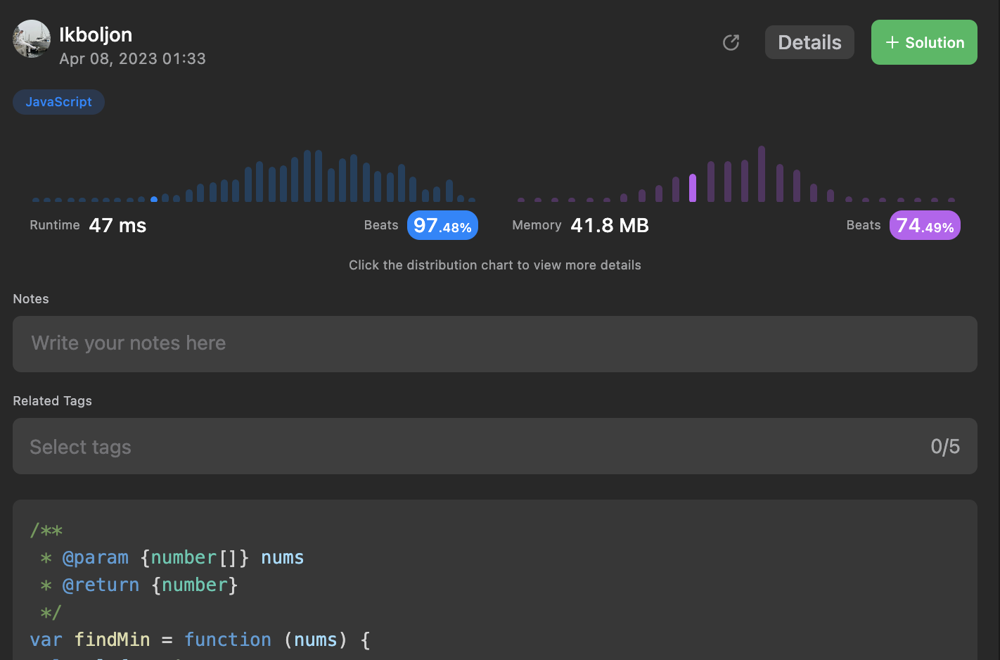1000x660 pixels.
Task: Click the runtime distribution chart
Action: (x=253, y=176)
